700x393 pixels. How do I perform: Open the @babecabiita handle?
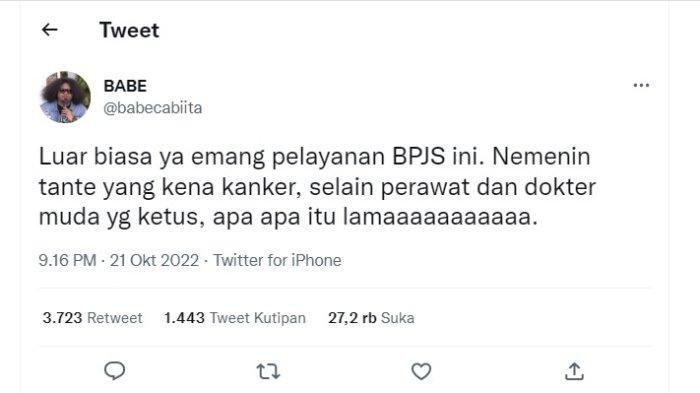coord(153,108)
